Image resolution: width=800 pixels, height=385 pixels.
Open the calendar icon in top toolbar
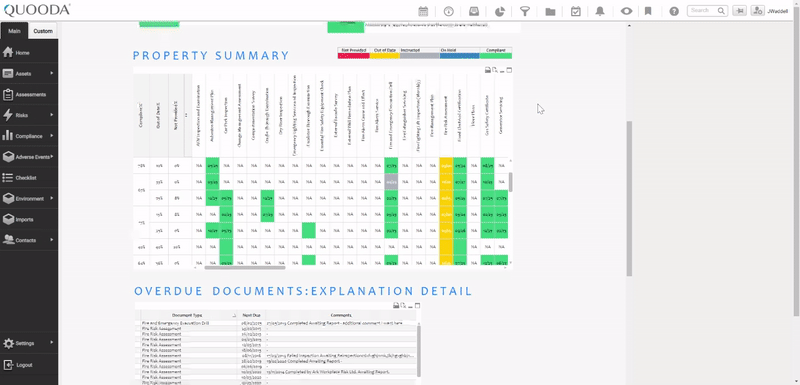tap(423, 11)
